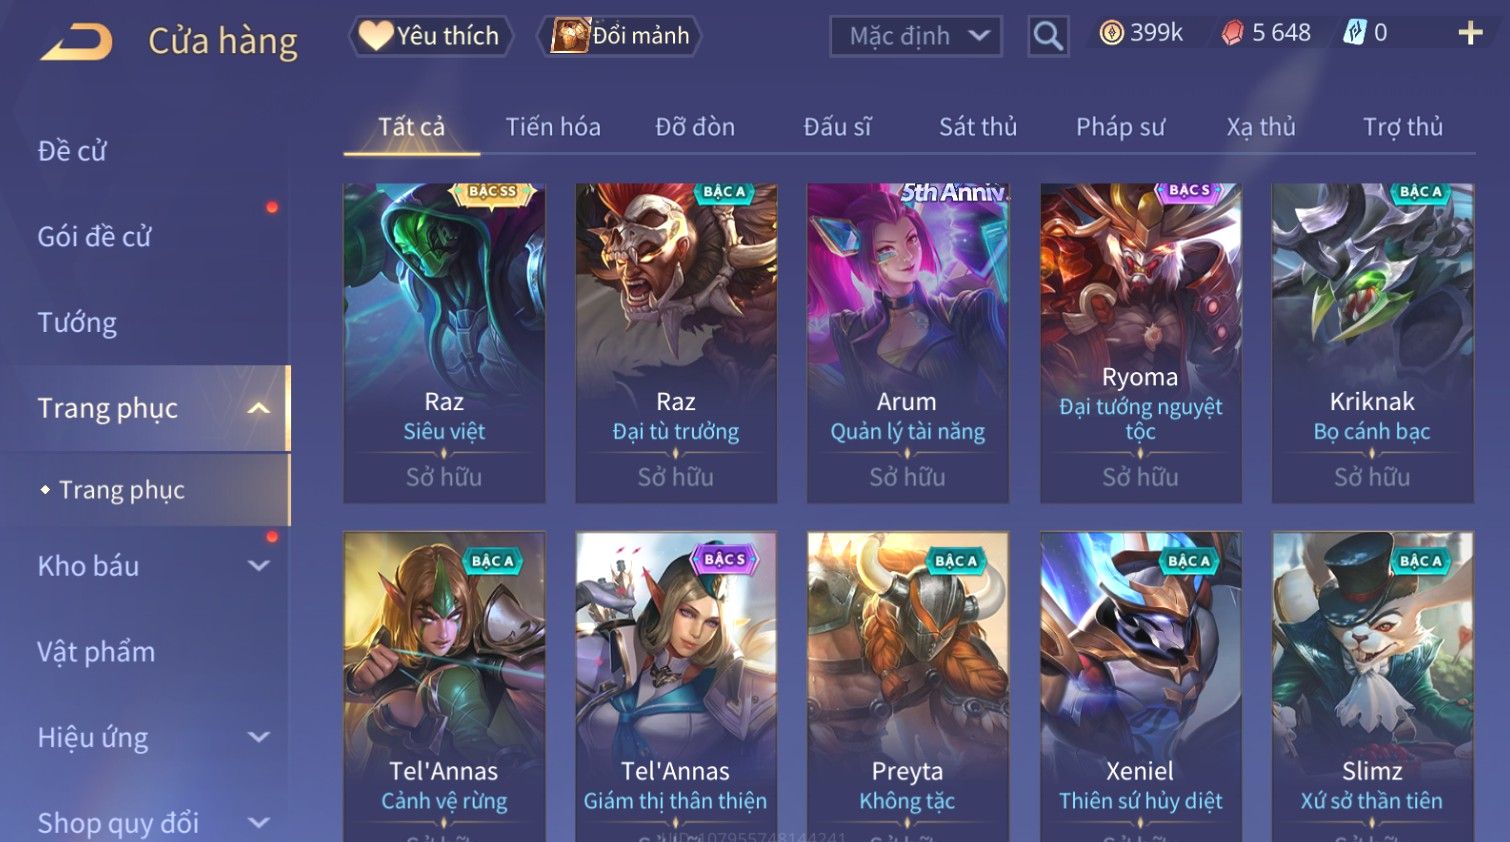This screenshot has width=1510, height=842.
Task: Click the chest icon on Đổi mảnh
Action: click(x=570, y=36)
